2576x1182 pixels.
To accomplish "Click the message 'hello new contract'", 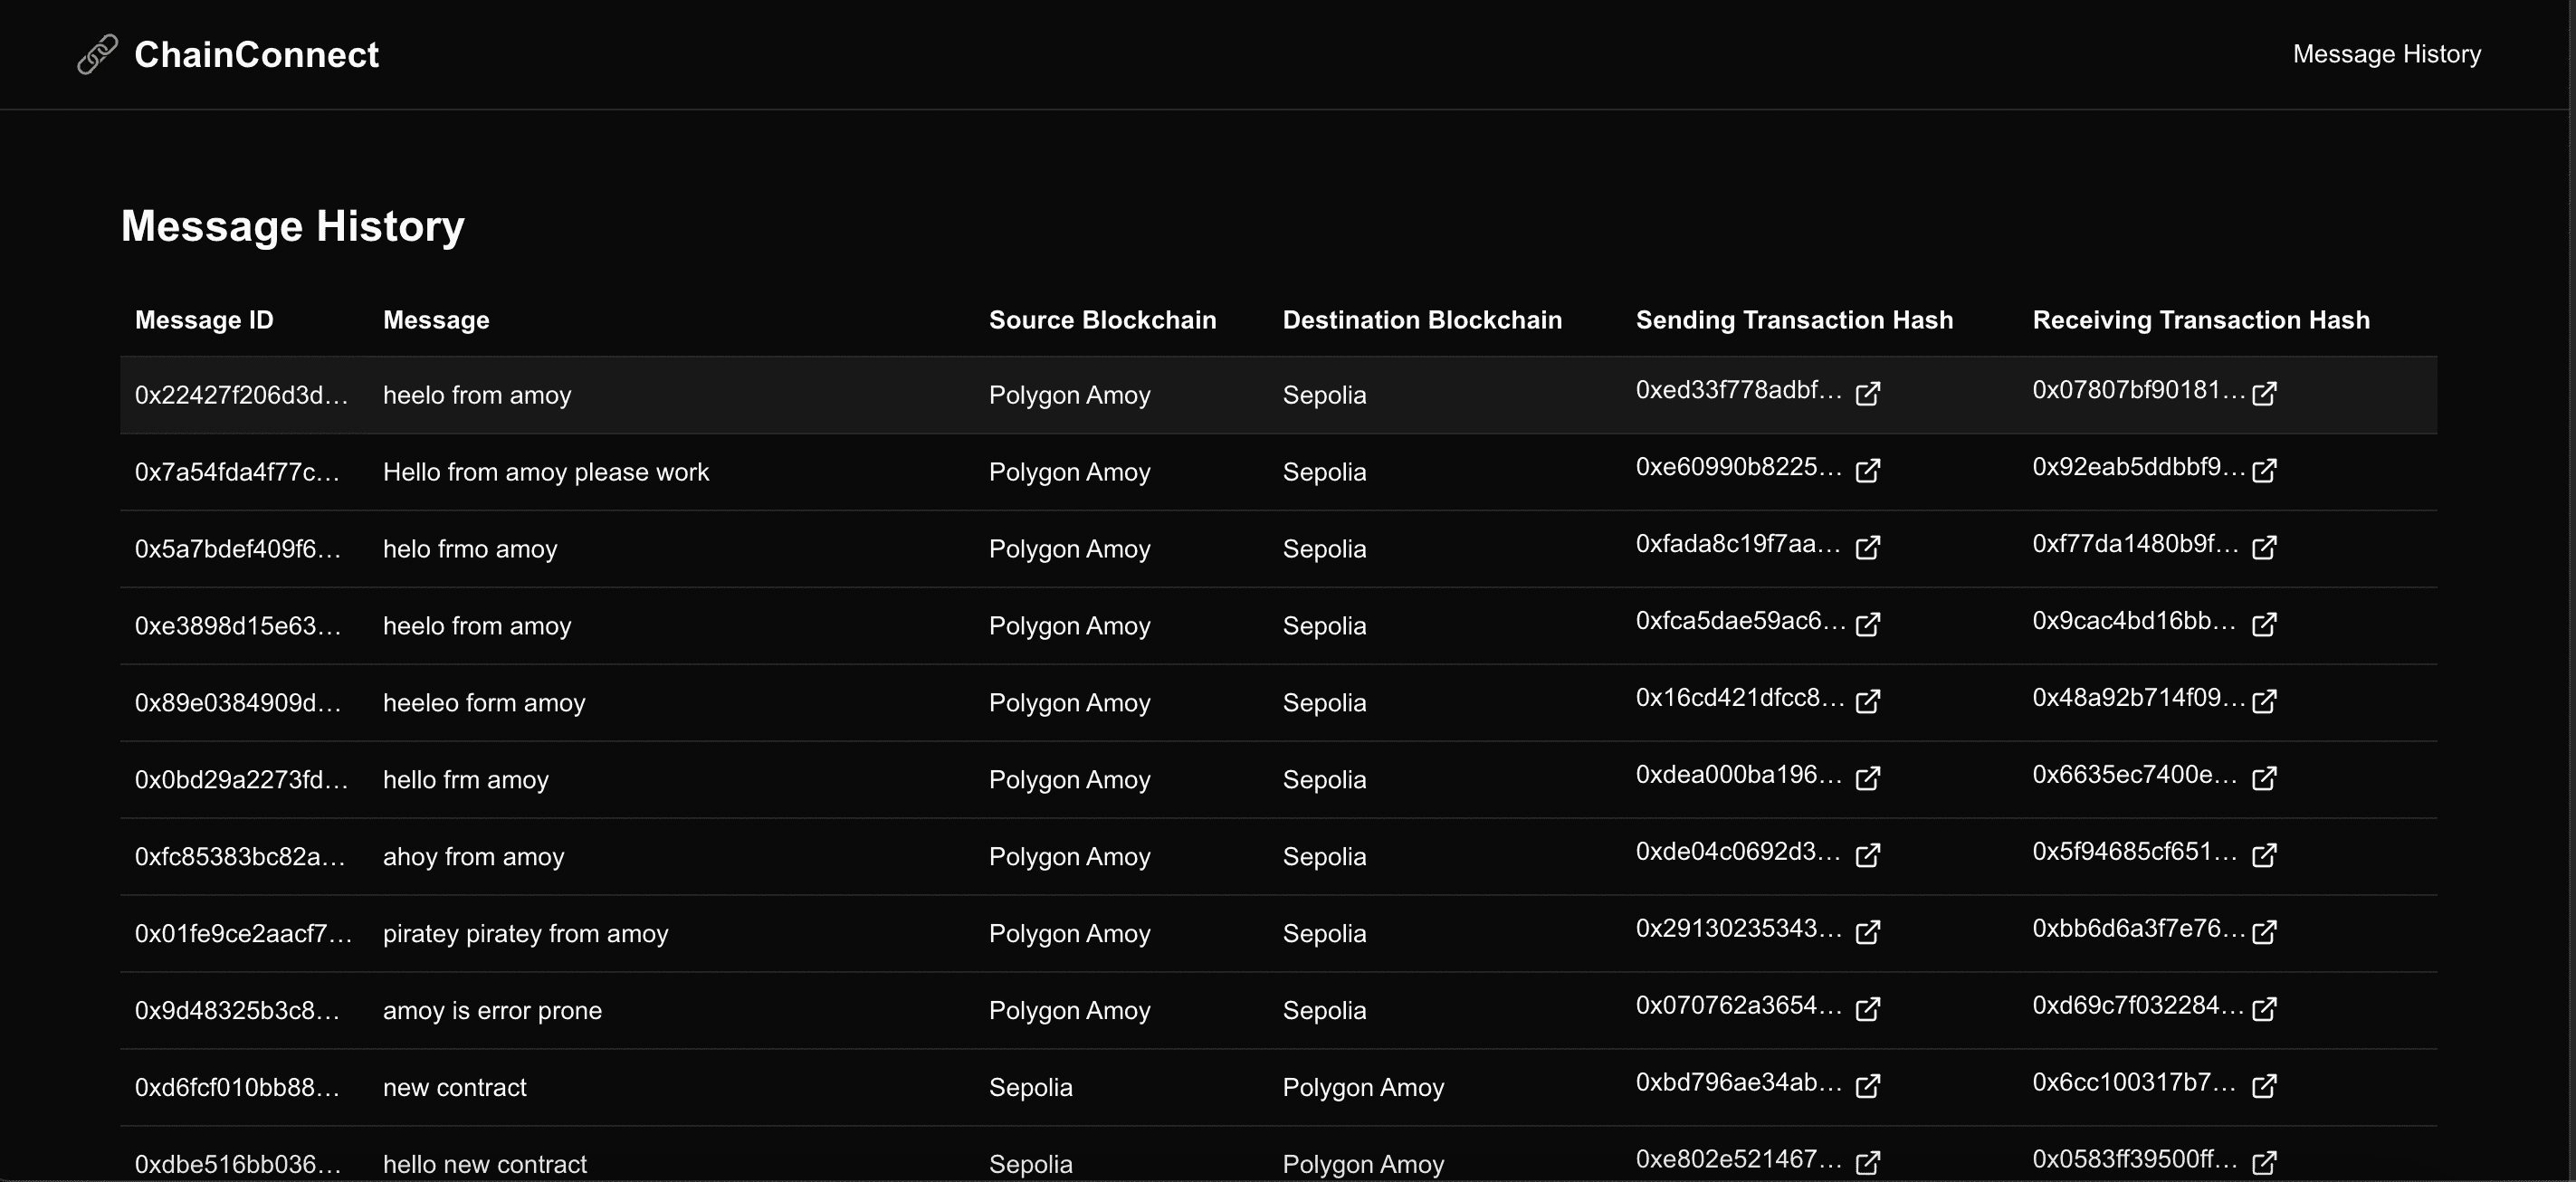I will point(485,1165).
